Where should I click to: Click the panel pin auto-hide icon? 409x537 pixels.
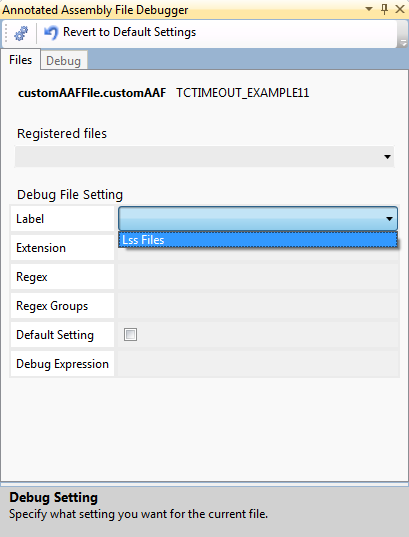tap(384, 9)
